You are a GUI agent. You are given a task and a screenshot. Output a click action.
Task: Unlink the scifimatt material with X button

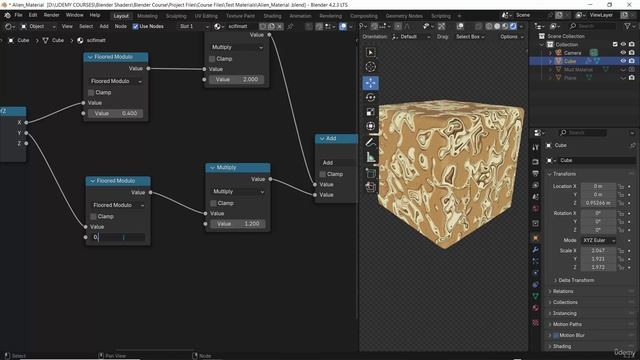[280, 26]
